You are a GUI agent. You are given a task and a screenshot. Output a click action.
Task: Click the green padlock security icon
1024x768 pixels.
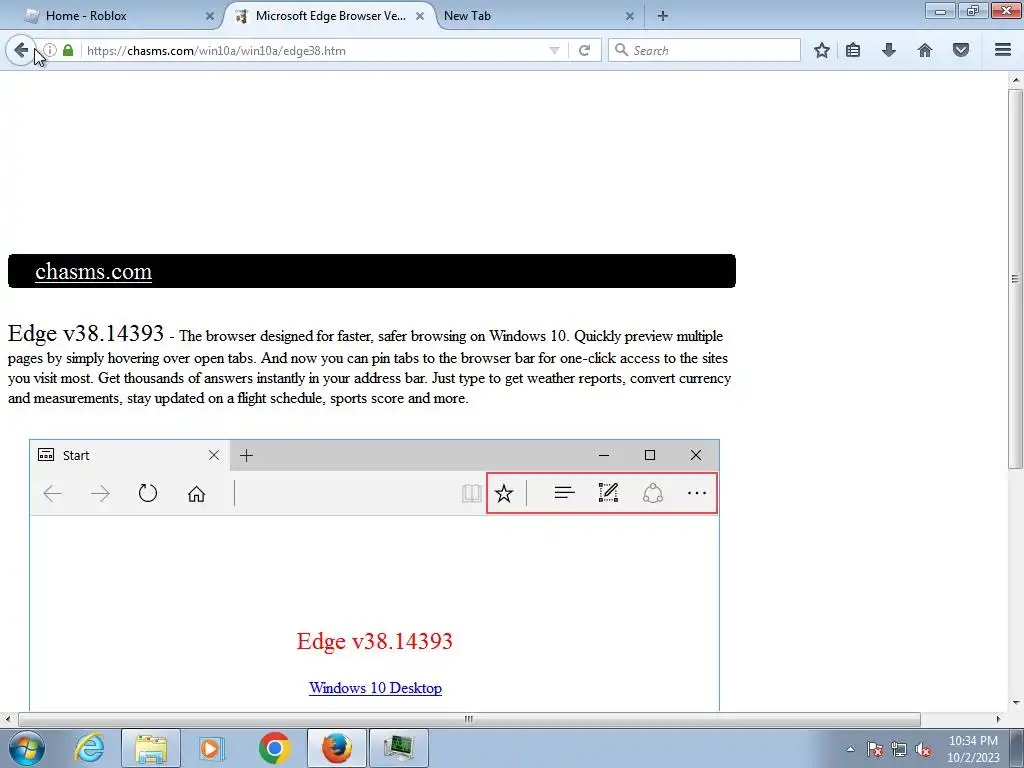tap(68, 50)
